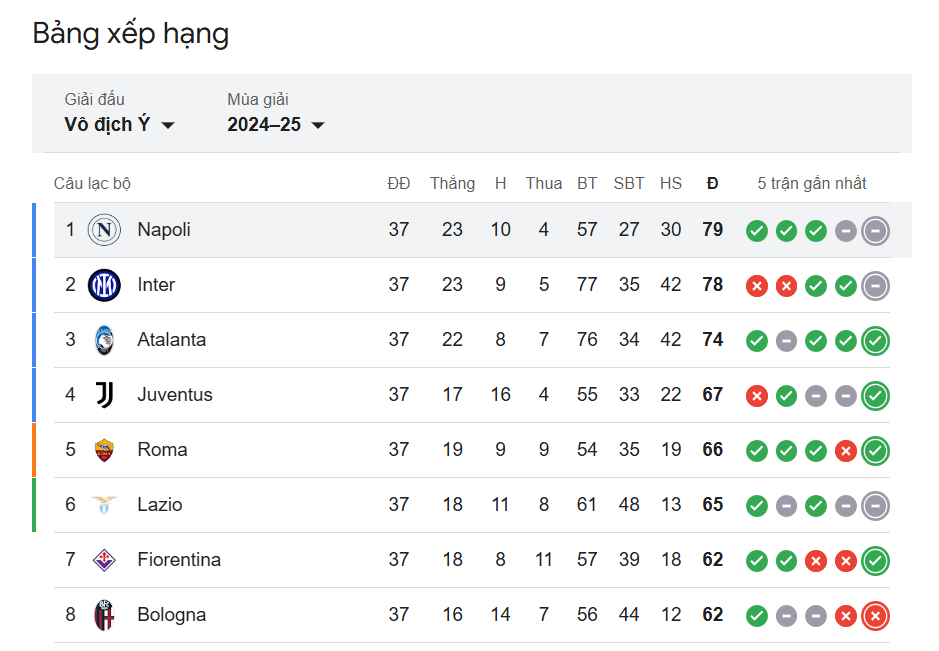Click the Napoli club crest
The image size is (939, 651).
104,230
